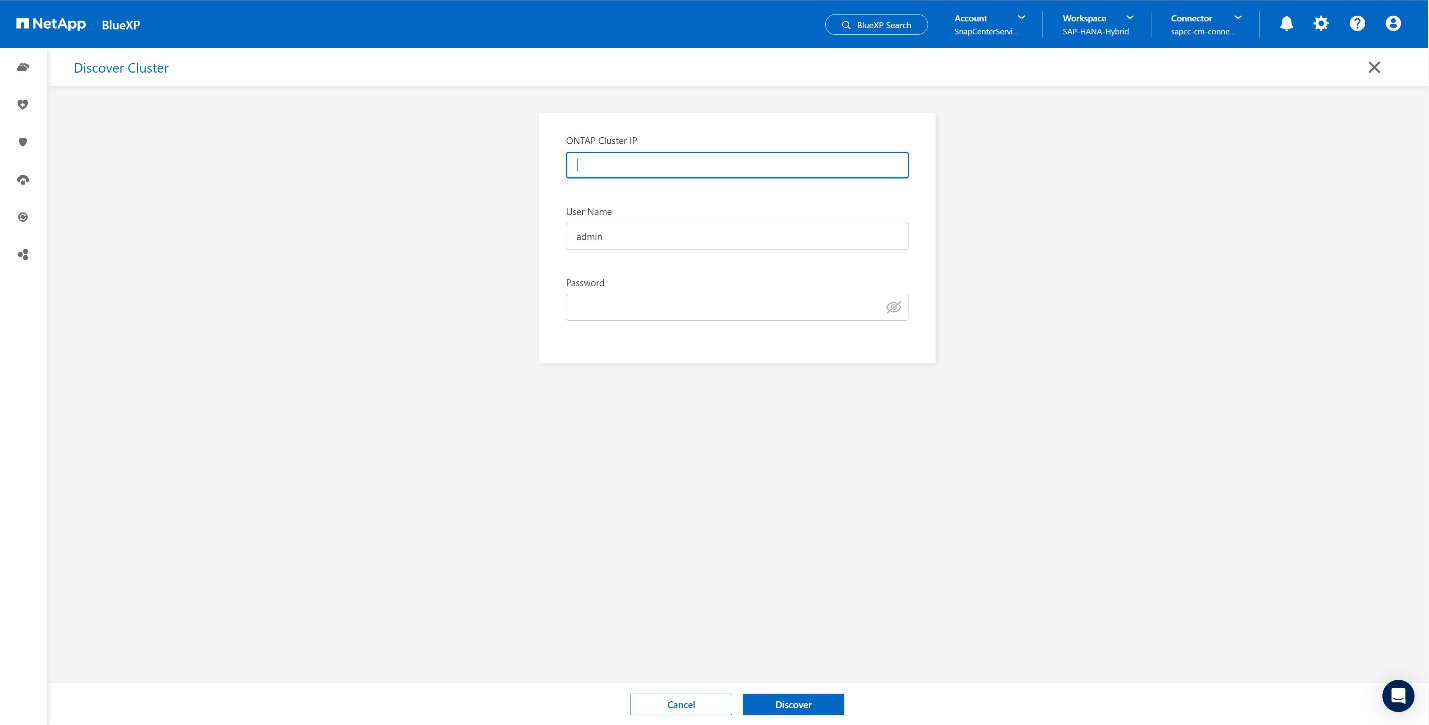Open settings gear icon

[1321, 23]
